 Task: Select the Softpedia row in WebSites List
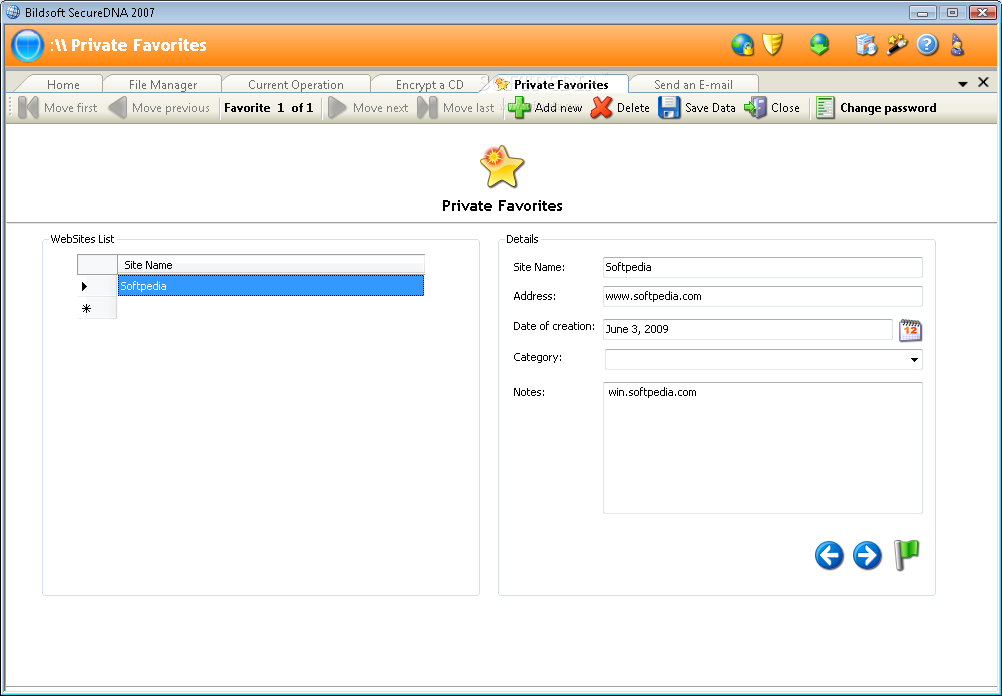270,286
